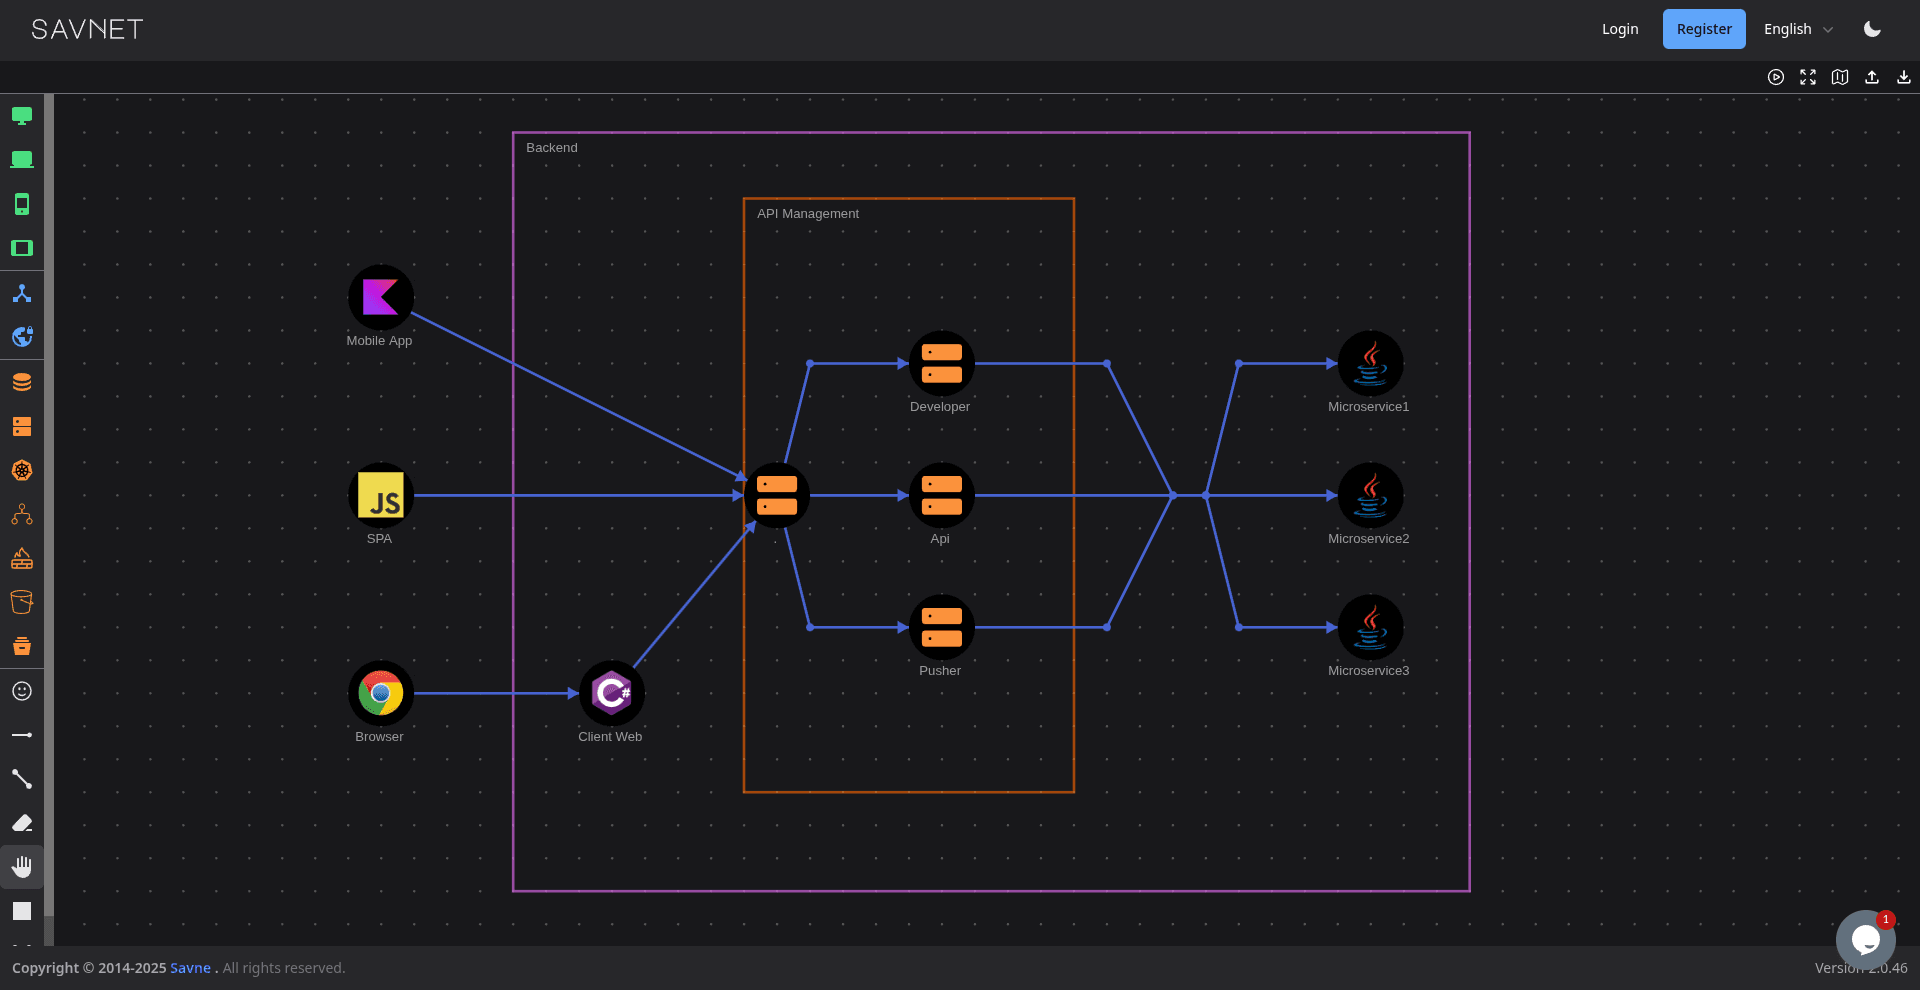Viewport: 1920px width, 990px height.
Task: Open the Login menu item
Action: pos(1620,29)
